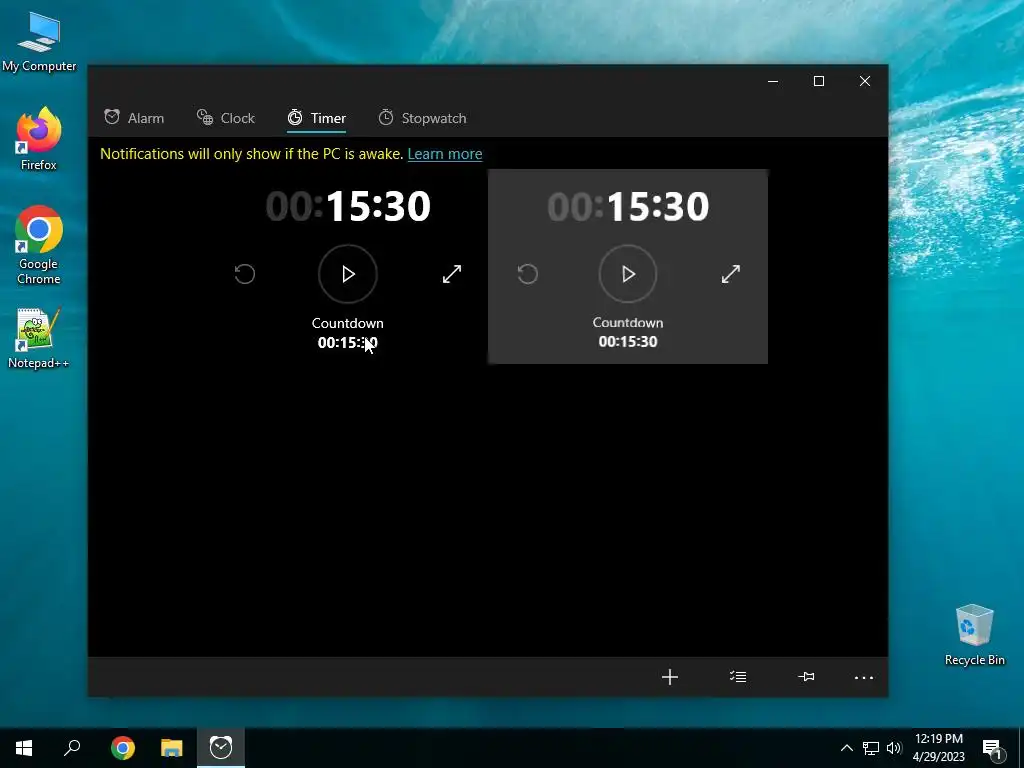The height and width of the screenshot is (768, 1024).
Task: Open taskbar search magnifier
Action: tap(72, 748)
